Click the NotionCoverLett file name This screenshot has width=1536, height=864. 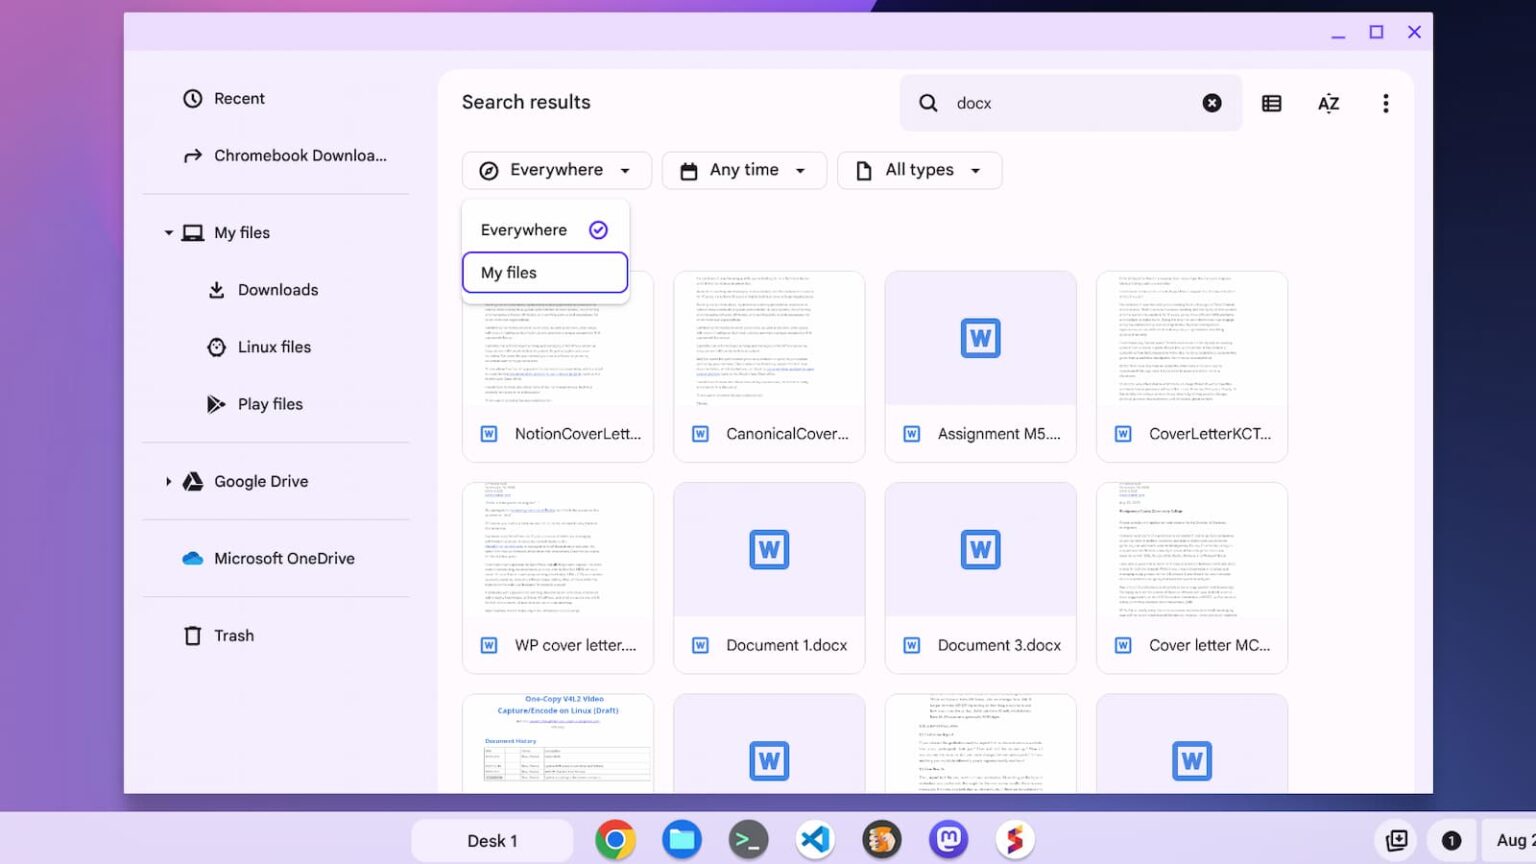pyautogui.click(x=578, y=434)
